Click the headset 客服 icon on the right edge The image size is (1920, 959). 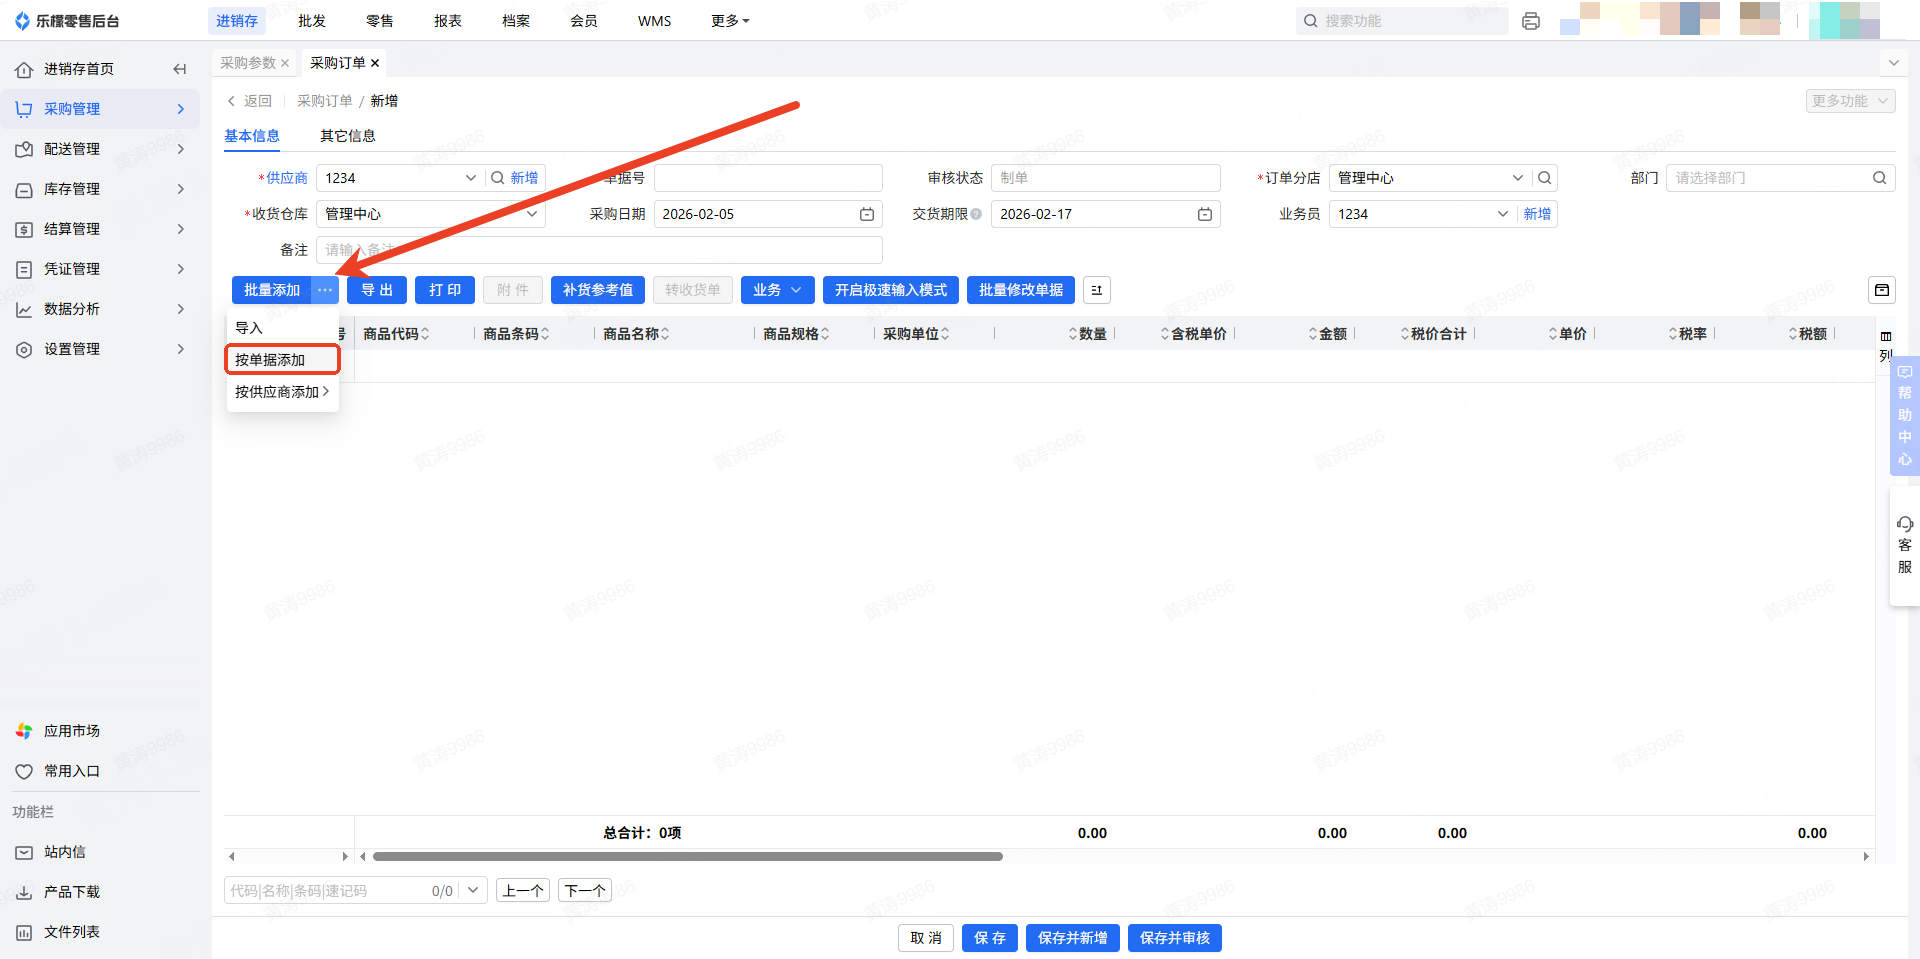pos(1905,524)
